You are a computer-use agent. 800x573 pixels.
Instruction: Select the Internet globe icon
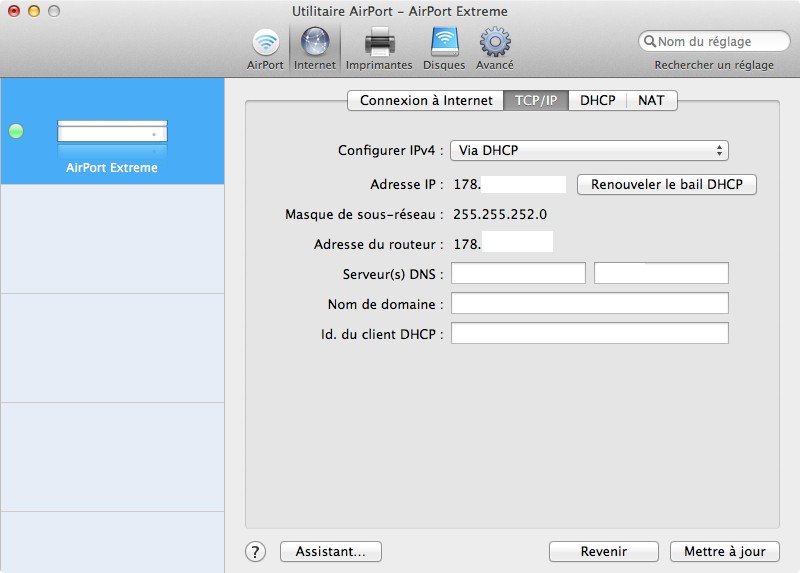[x=314, y=48]
